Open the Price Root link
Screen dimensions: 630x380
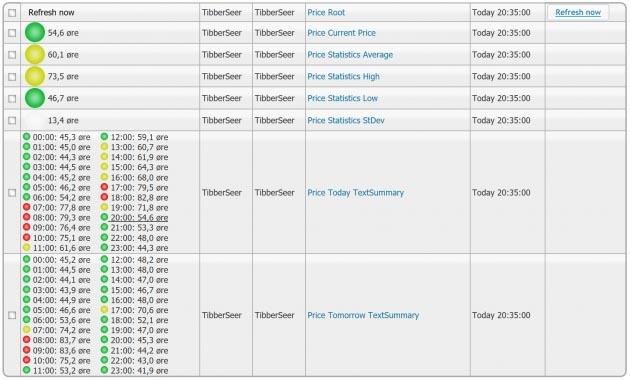pos(326,12)
